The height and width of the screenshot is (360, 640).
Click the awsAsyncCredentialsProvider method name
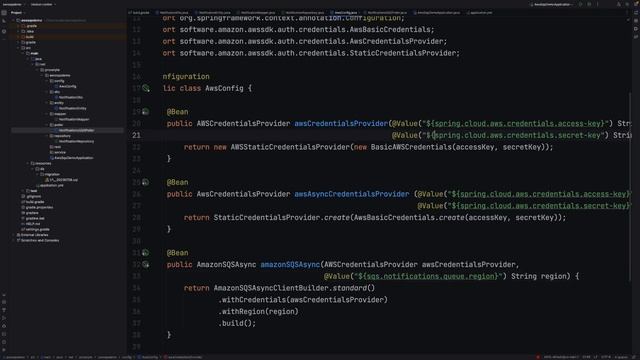tap(351, 194)
